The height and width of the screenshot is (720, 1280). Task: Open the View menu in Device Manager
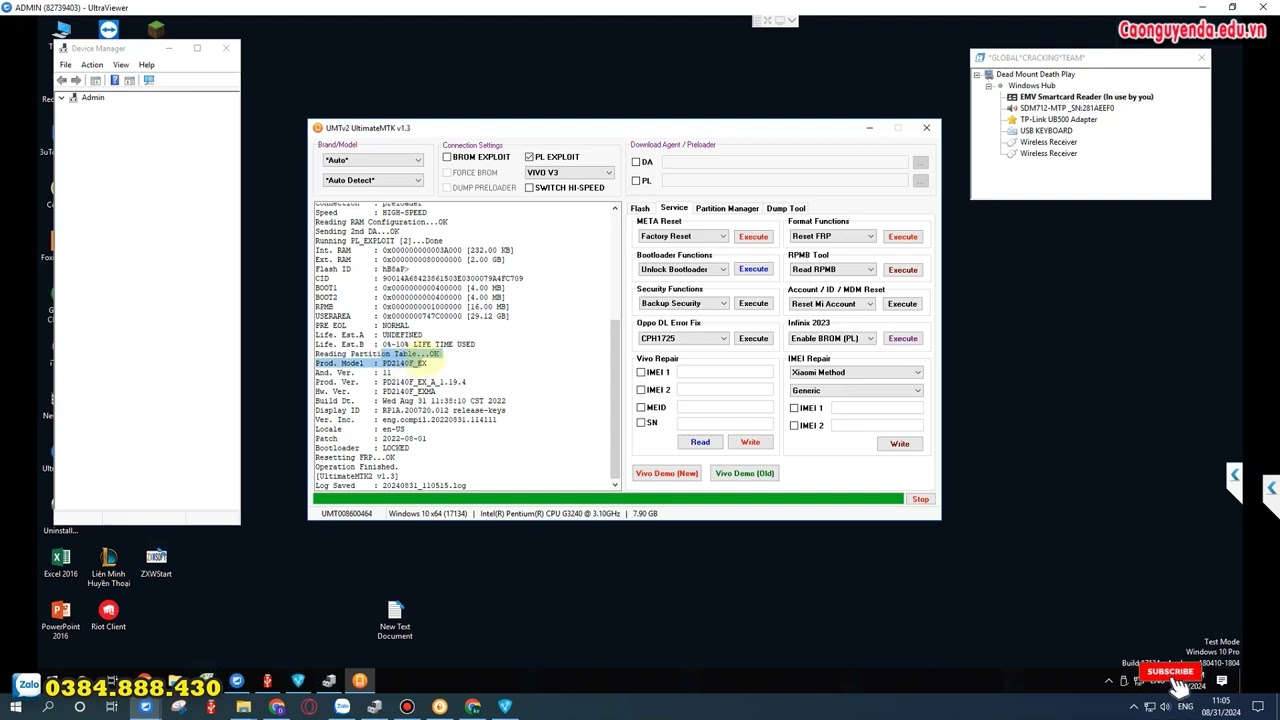pyautogui.click(x=120, y=65)
